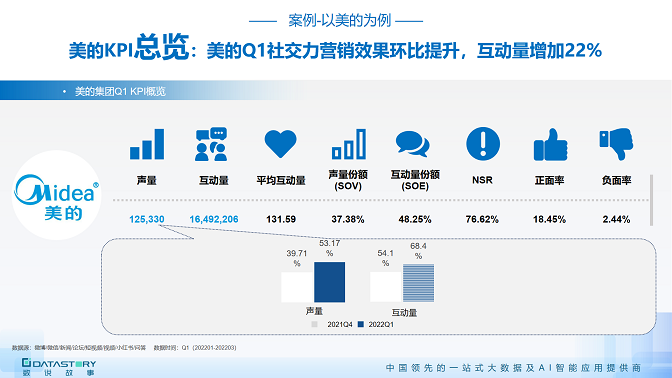Click the speech bubbles icon above 互动量份额
Image resolution: width=672 pixels, height=378 pixels.
(412, 144)
